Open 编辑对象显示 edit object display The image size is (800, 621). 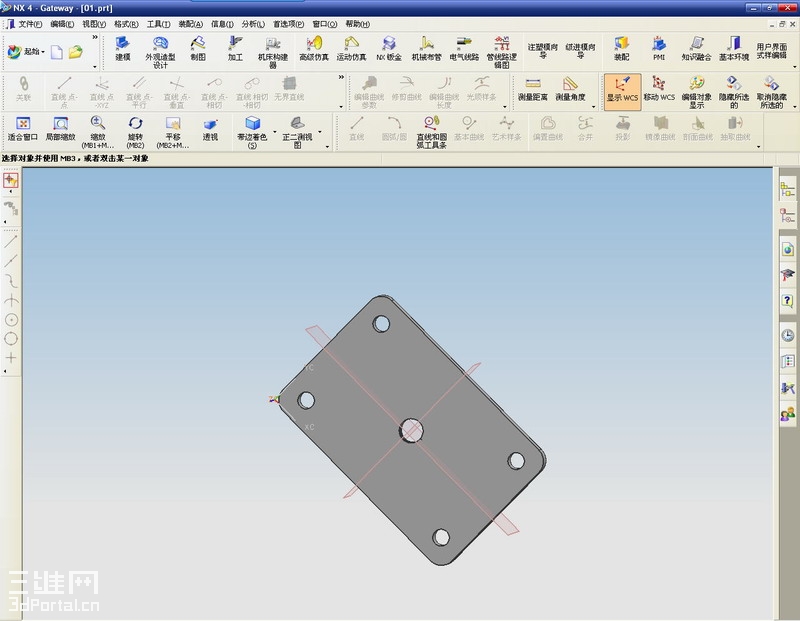696,92
